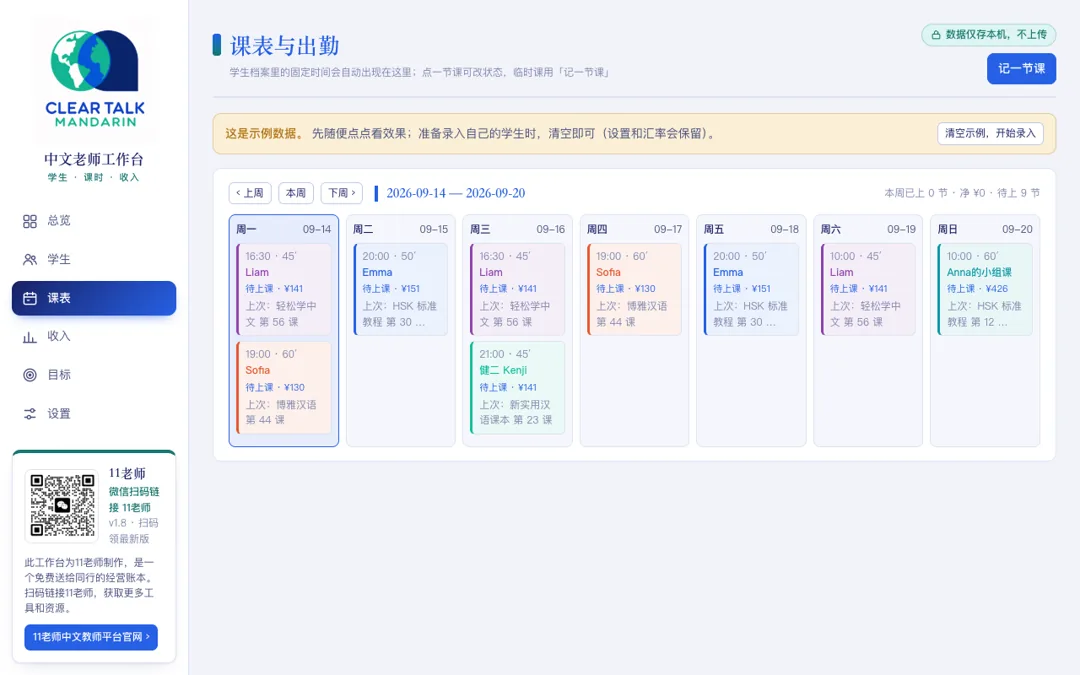Viewport: 1080px width, 675px height.
Task: Open Saturday 10:00 Liam lesson card
Action: pyautogui.click(x=868, y=289)
